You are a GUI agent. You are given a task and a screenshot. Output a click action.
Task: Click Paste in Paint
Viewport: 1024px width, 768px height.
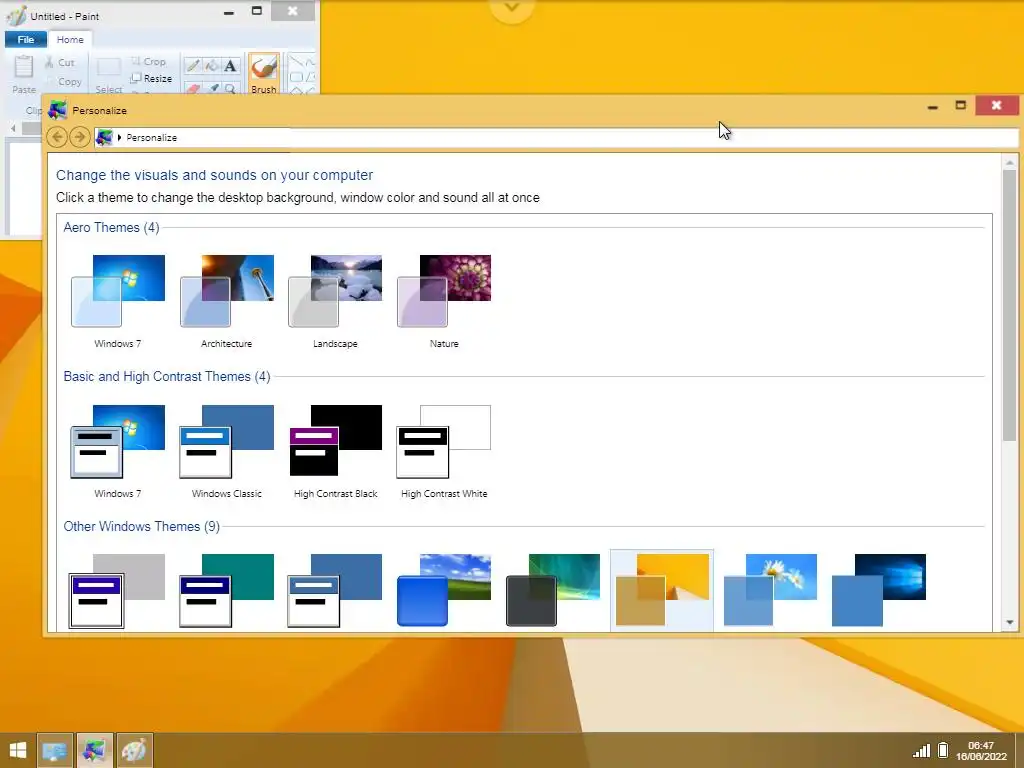[24, 74]
